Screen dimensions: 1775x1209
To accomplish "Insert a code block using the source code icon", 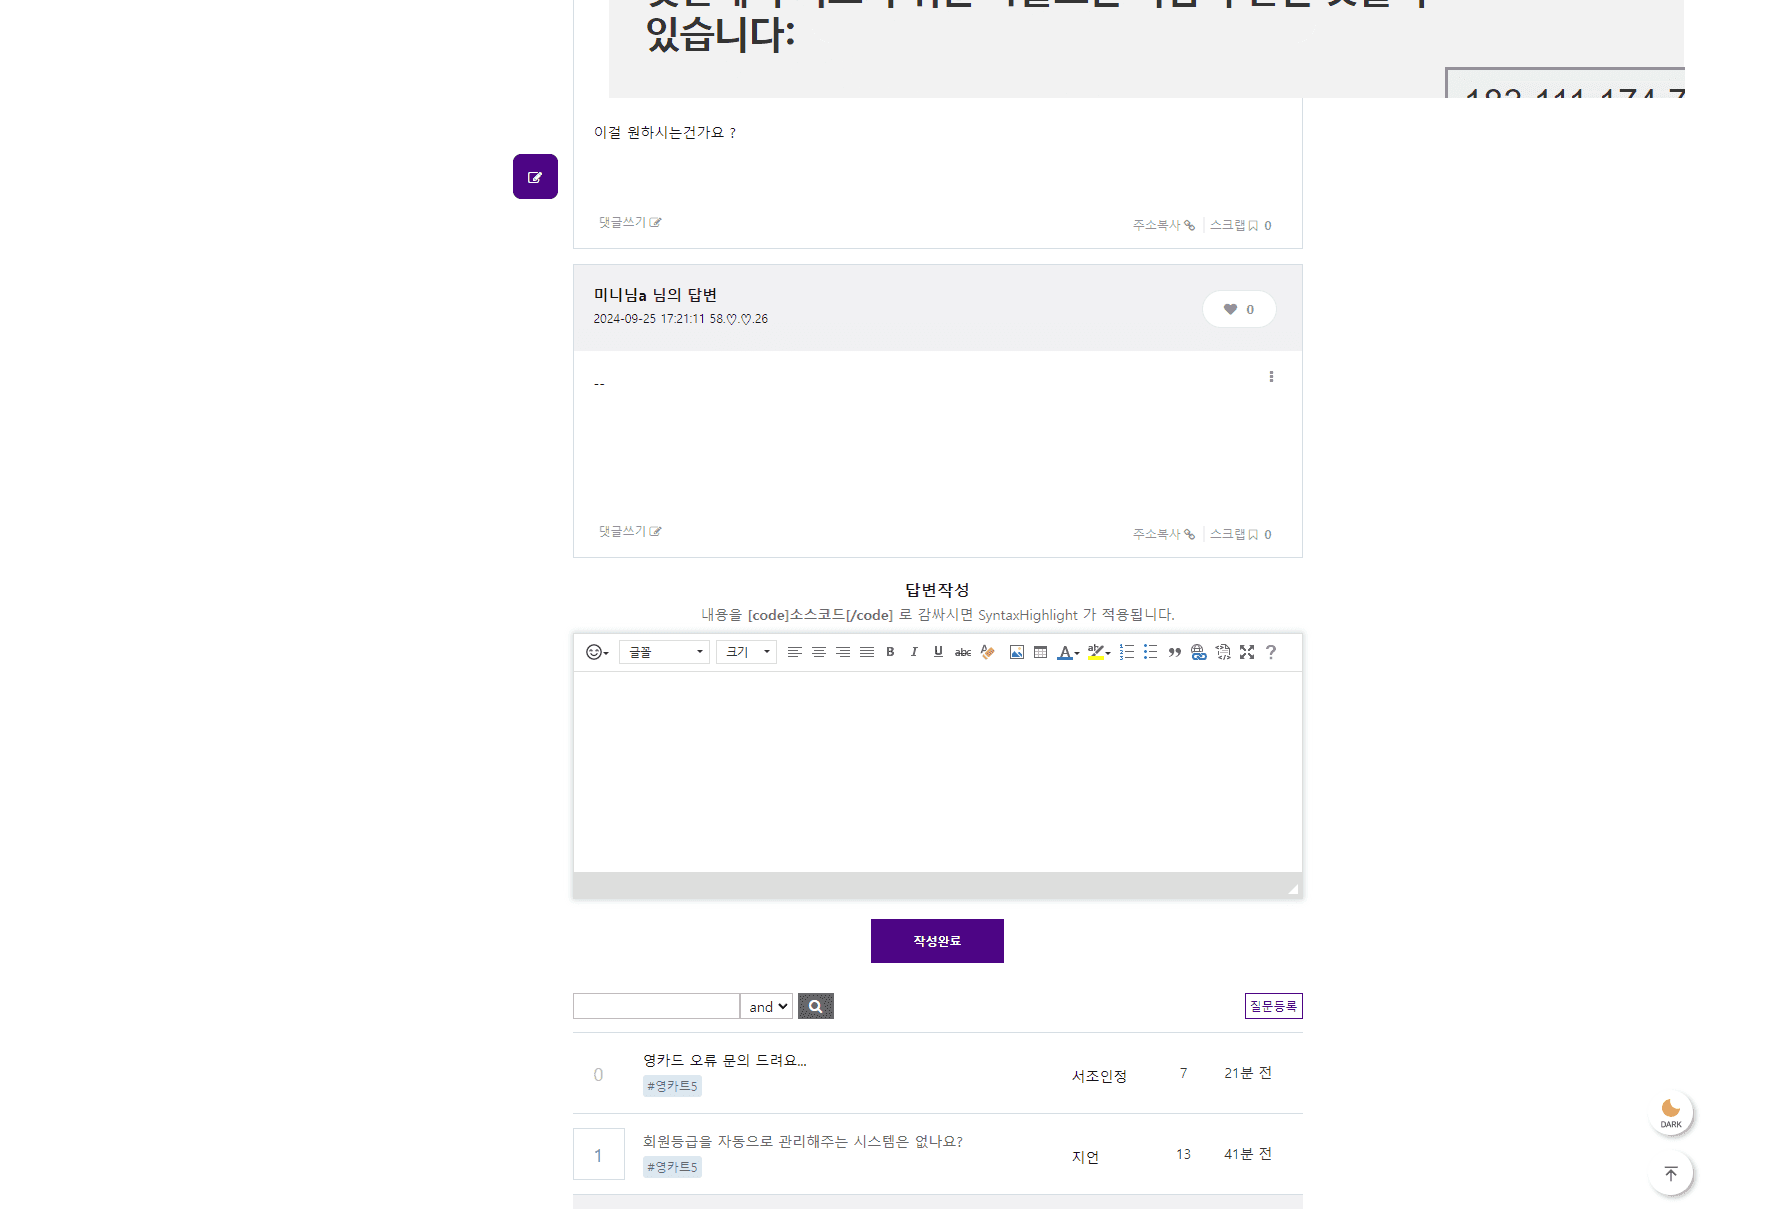I will [x=1222, y=652].
